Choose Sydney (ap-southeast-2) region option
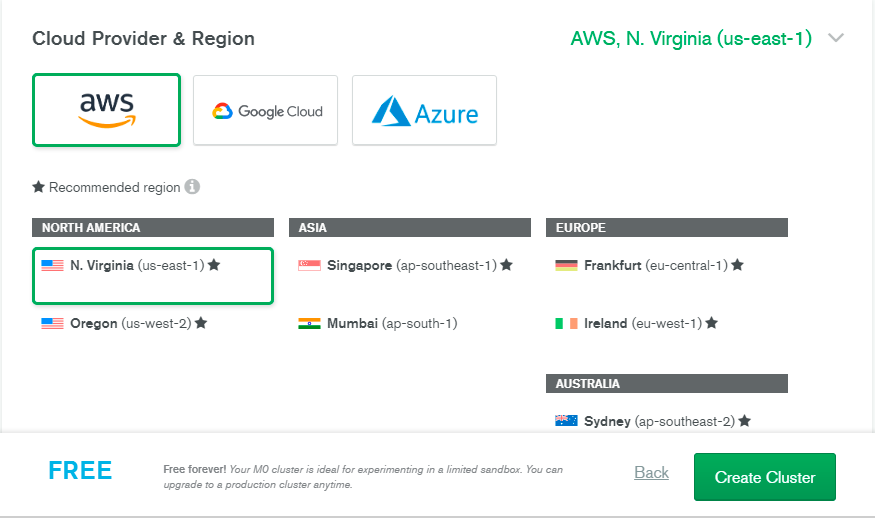This screenshot has width=875, height=518. click(x=667, y=421)
